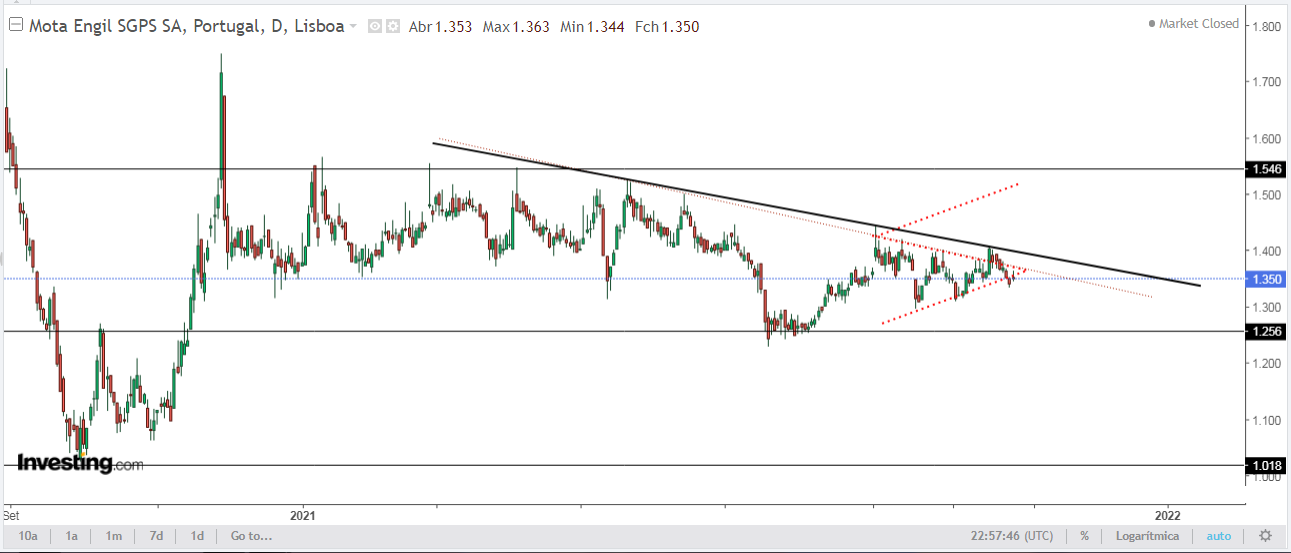The height and width of the screenshot is (553, 1291).
Task: Select the 7d time range
Action: click(x=156, y=536)
